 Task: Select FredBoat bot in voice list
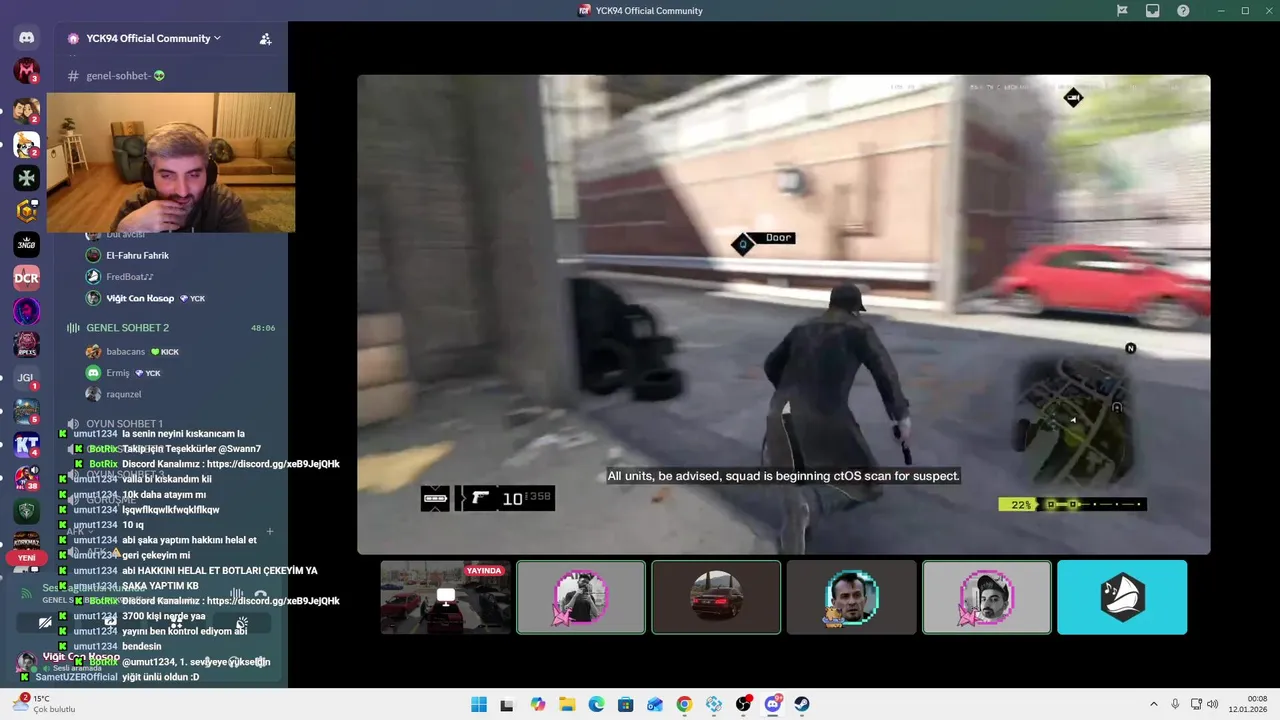coord(129,277)
